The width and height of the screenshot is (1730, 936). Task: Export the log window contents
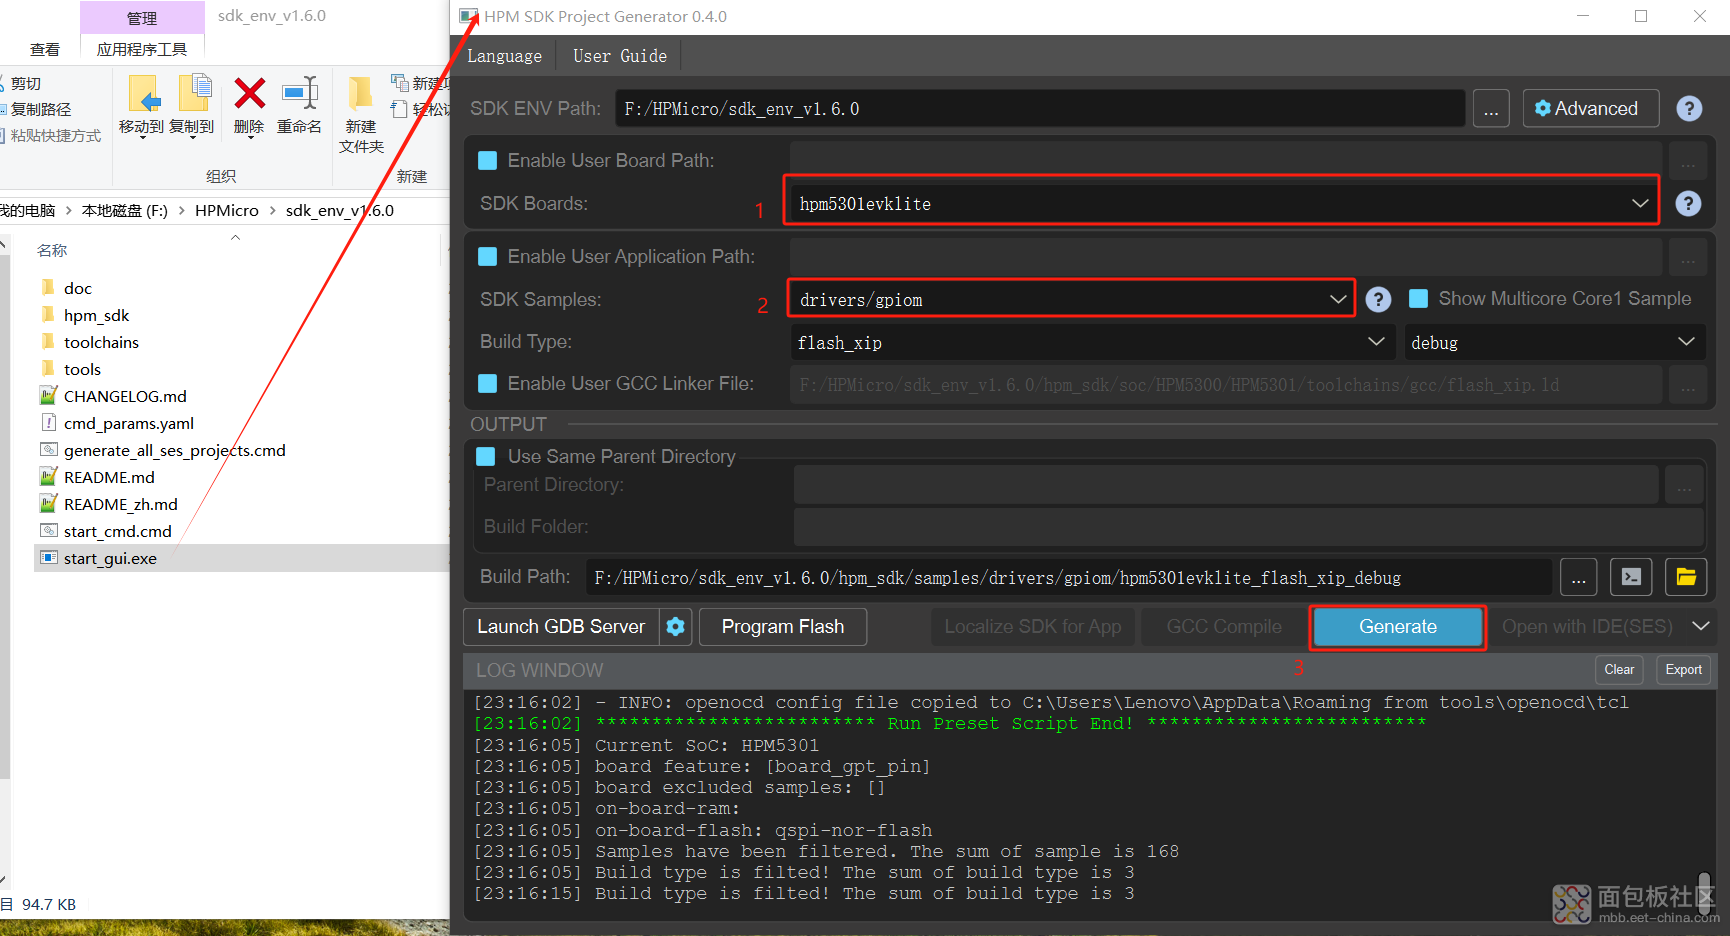(1683, 670)
